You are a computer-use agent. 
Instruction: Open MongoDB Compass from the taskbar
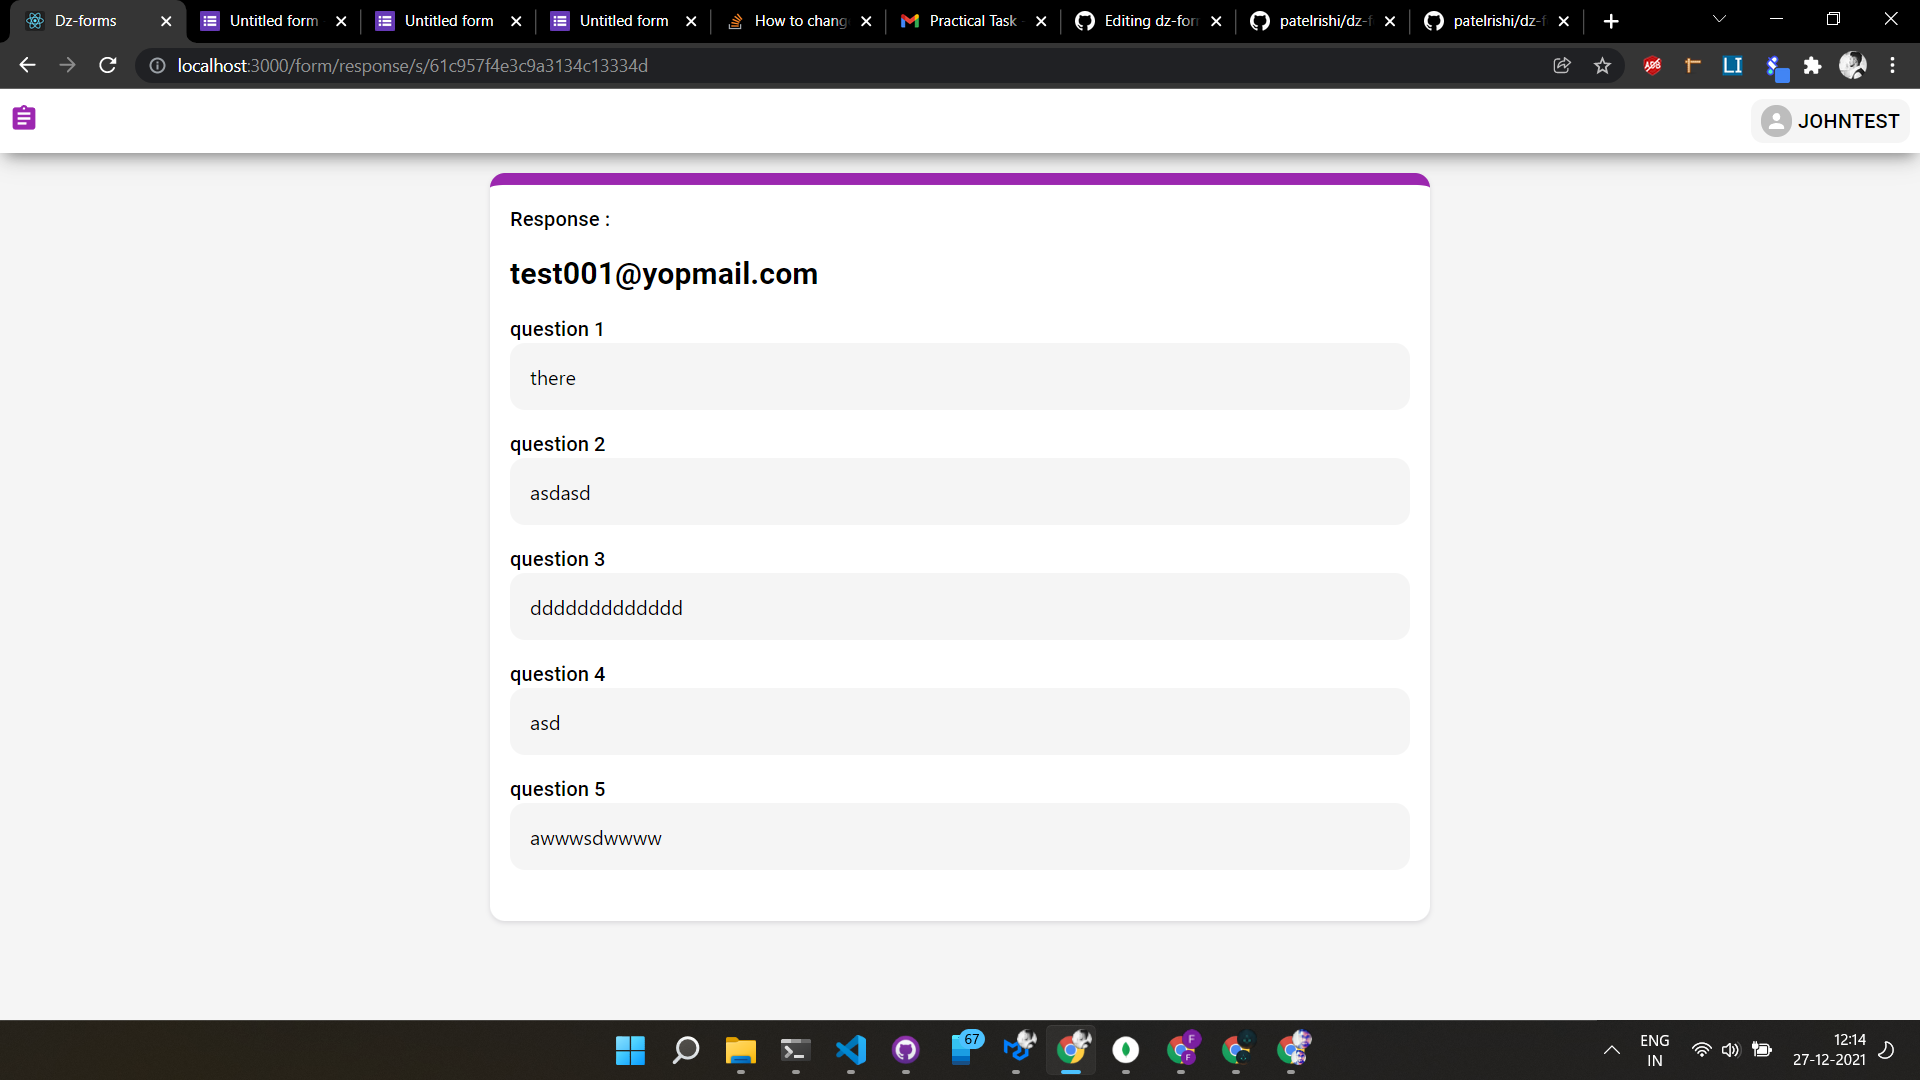point(1126,1050)
